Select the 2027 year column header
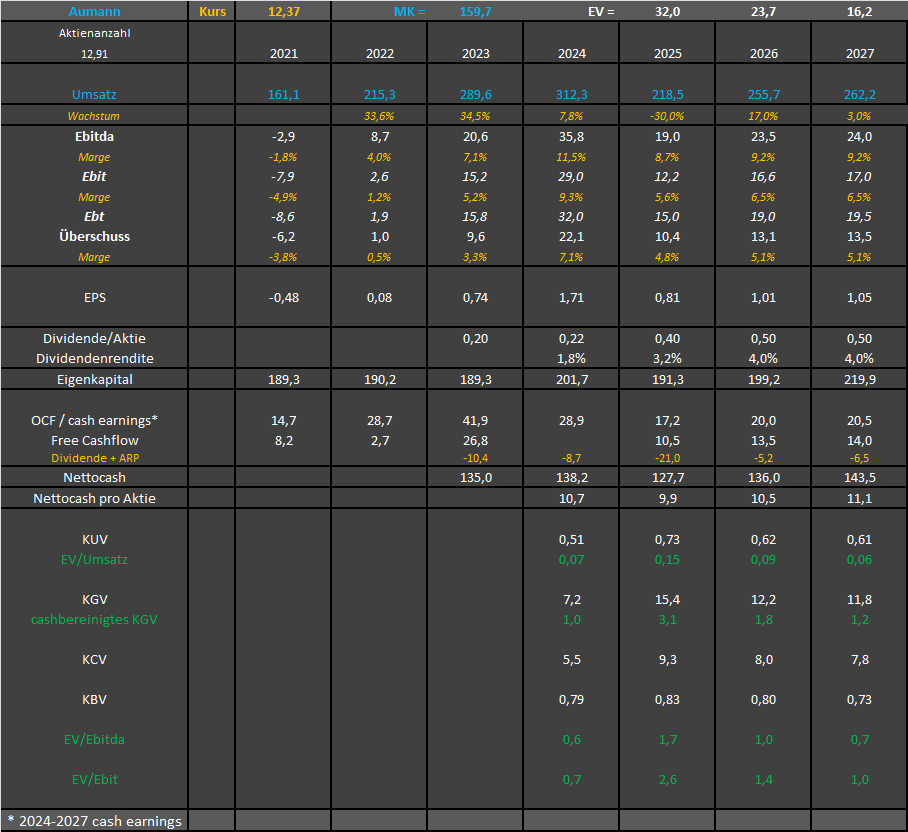 859,54
